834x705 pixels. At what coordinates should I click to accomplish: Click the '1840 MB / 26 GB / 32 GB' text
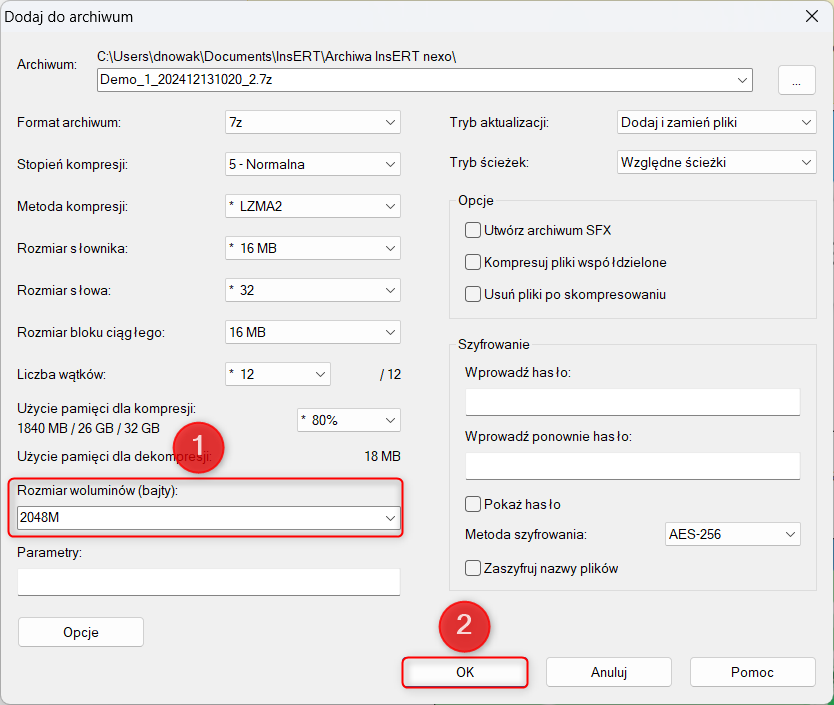[88, 428]
